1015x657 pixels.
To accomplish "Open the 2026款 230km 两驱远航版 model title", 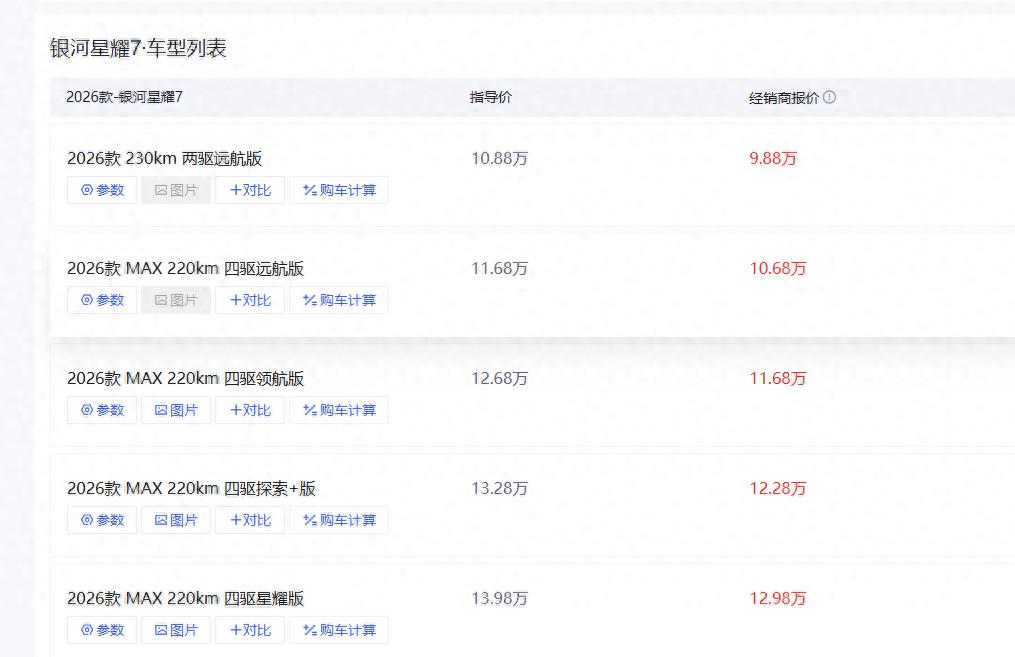I will point(164,159).
